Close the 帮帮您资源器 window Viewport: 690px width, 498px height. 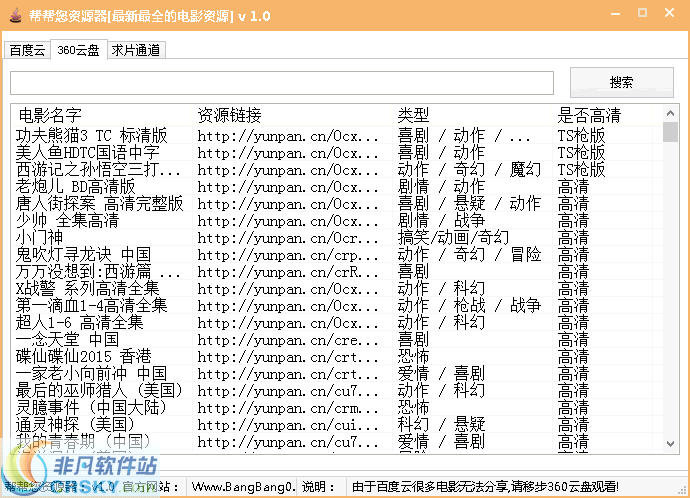pyautogui.click(x=669, y=13)
